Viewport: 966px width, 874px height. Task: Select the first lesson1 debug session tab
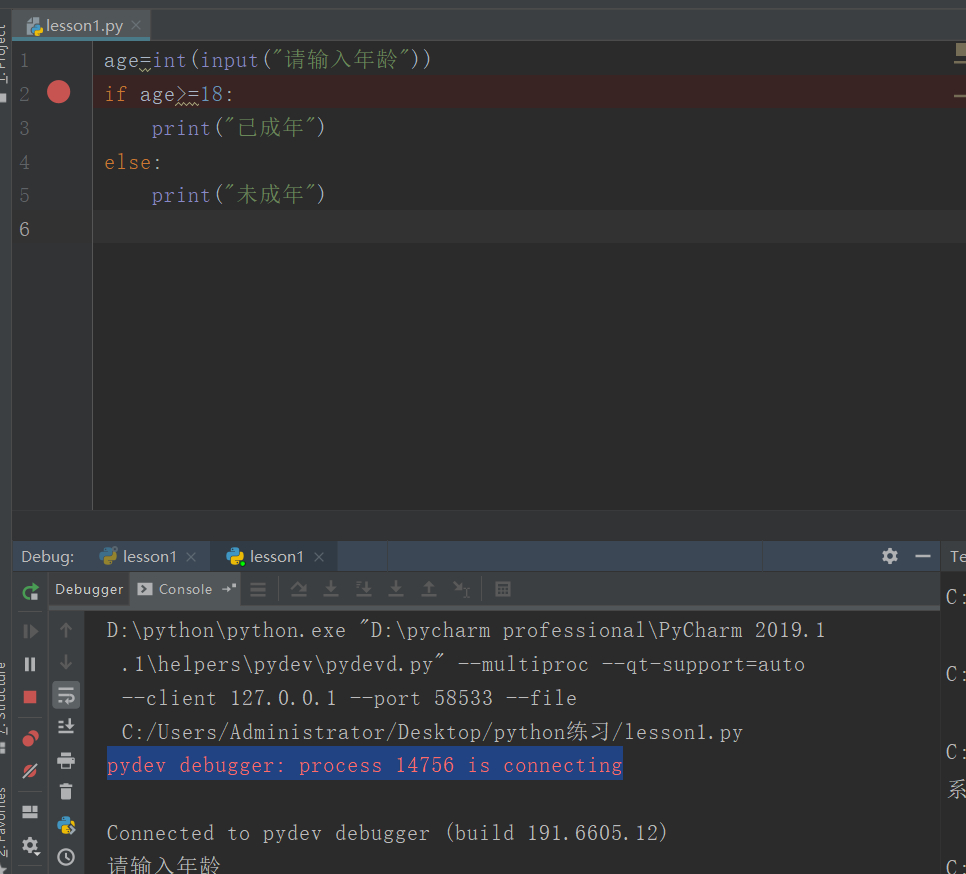[x=149, y=556]
